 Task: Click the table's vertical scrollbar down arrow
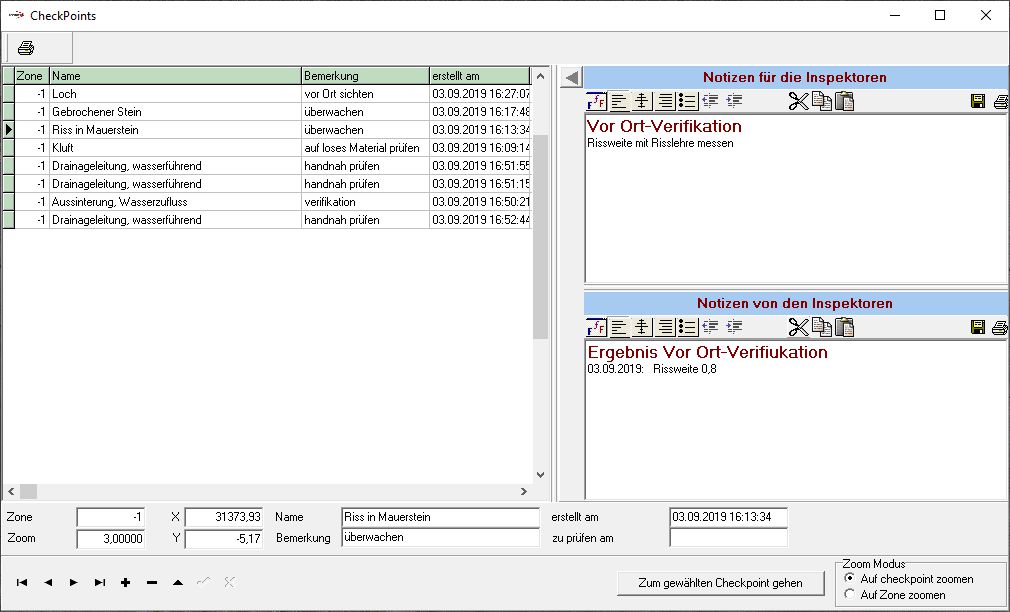(x=540, y=475)
